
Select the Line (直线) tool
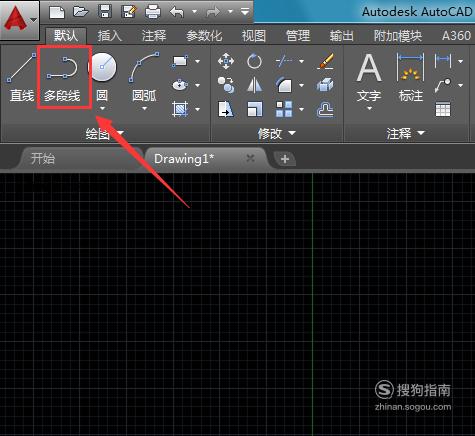click(x=21, y=77)
